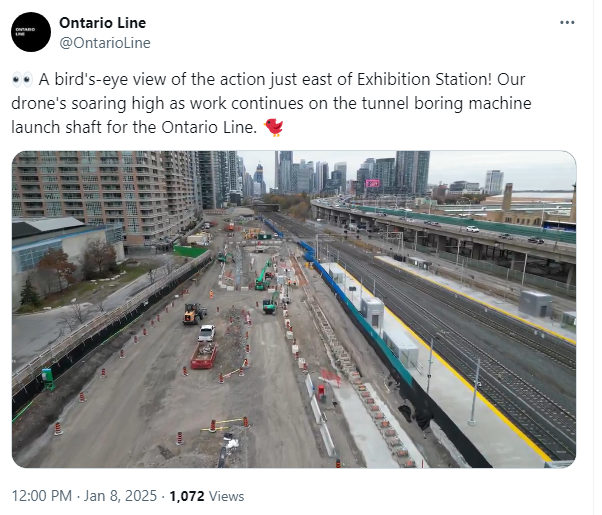The width and height of the screenshot is (602, 515).
Task: Click the Ontario Line profile avatar
Action: (31, 32)
